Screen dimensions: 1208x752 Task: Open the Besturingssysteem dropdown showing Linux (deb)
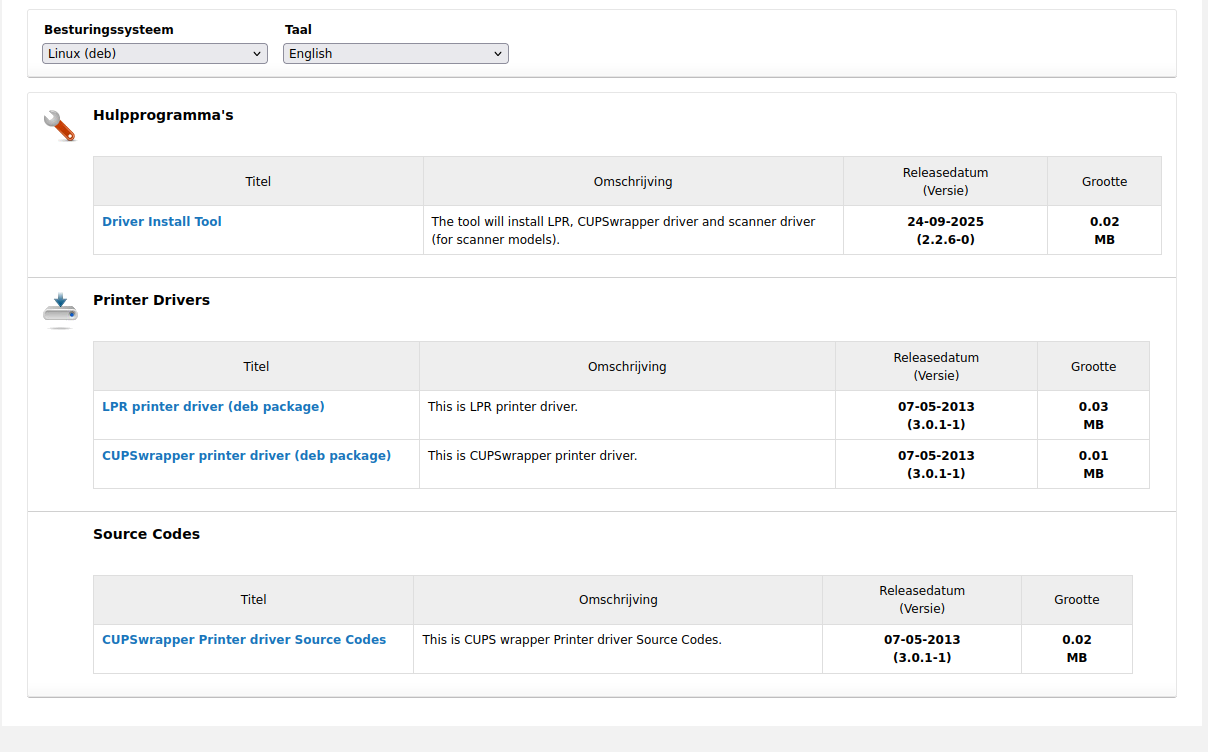tap(155, 54)
